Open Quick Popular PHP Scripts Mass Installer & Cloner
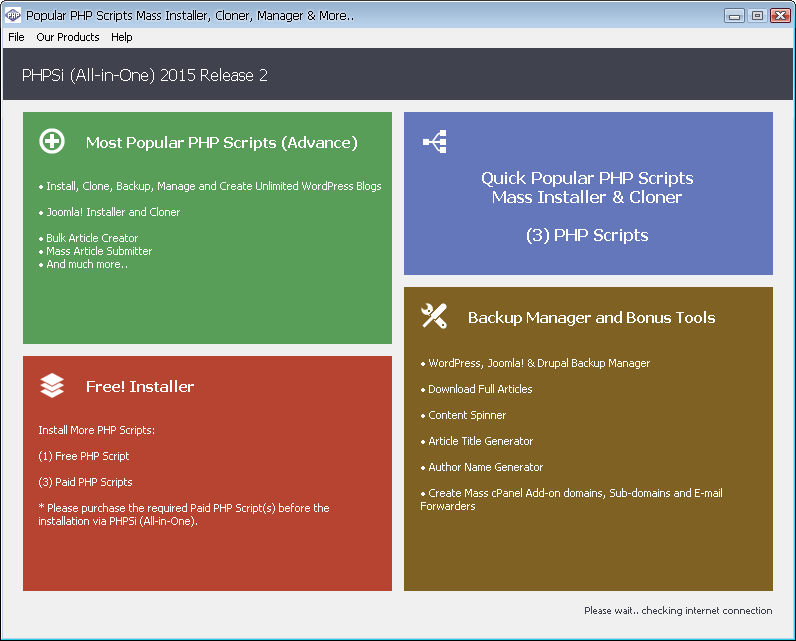The height and width of the screenshot is (641, 796). pyautogui.click(x=587, y=187)
